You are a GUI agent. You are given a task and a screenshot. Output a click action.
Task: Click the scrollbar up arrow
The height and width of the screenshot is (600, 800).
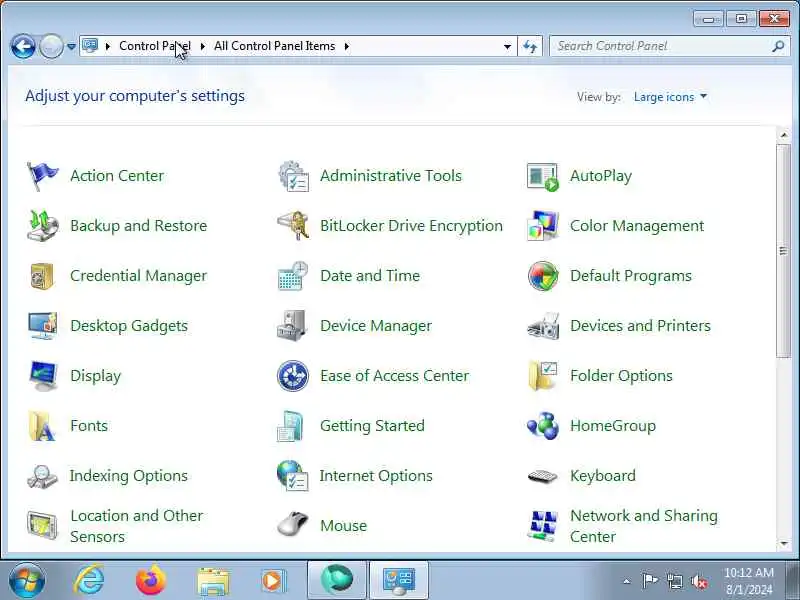point(784,135)
